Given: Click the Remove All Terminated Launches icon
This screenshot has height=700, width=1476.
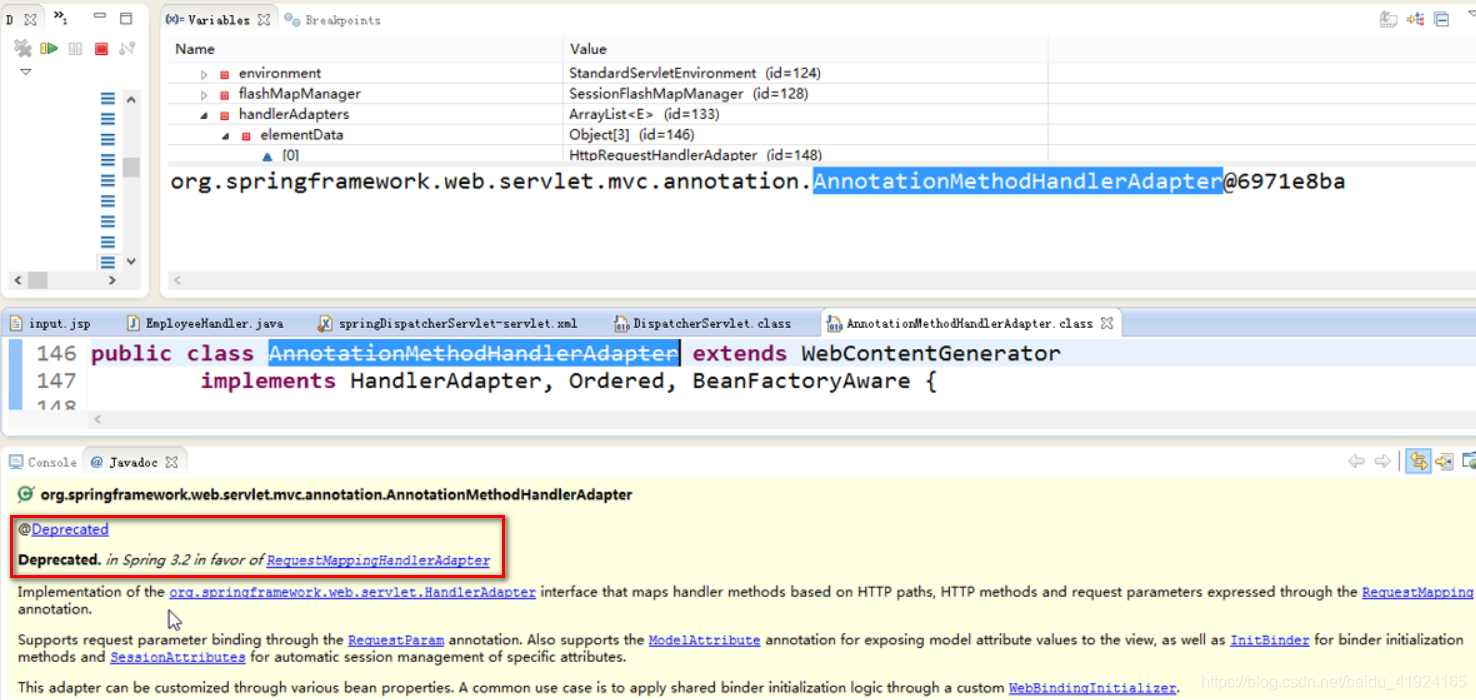Looking at the screenshot, I should coord(22,48).
